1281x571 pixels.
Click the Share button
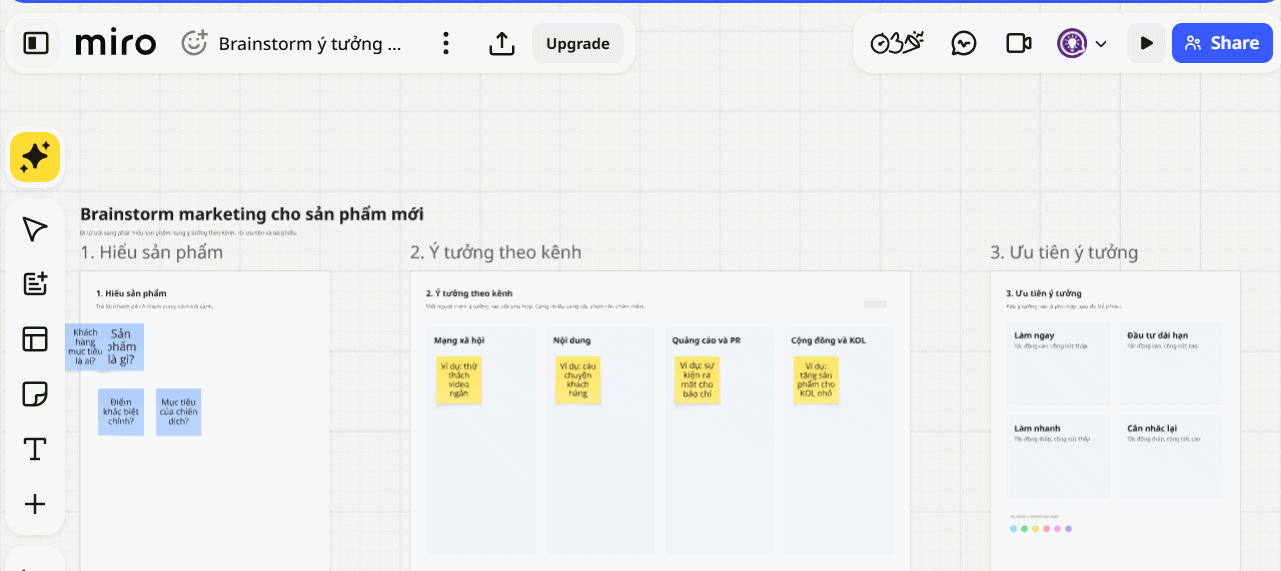[1222, 43]
